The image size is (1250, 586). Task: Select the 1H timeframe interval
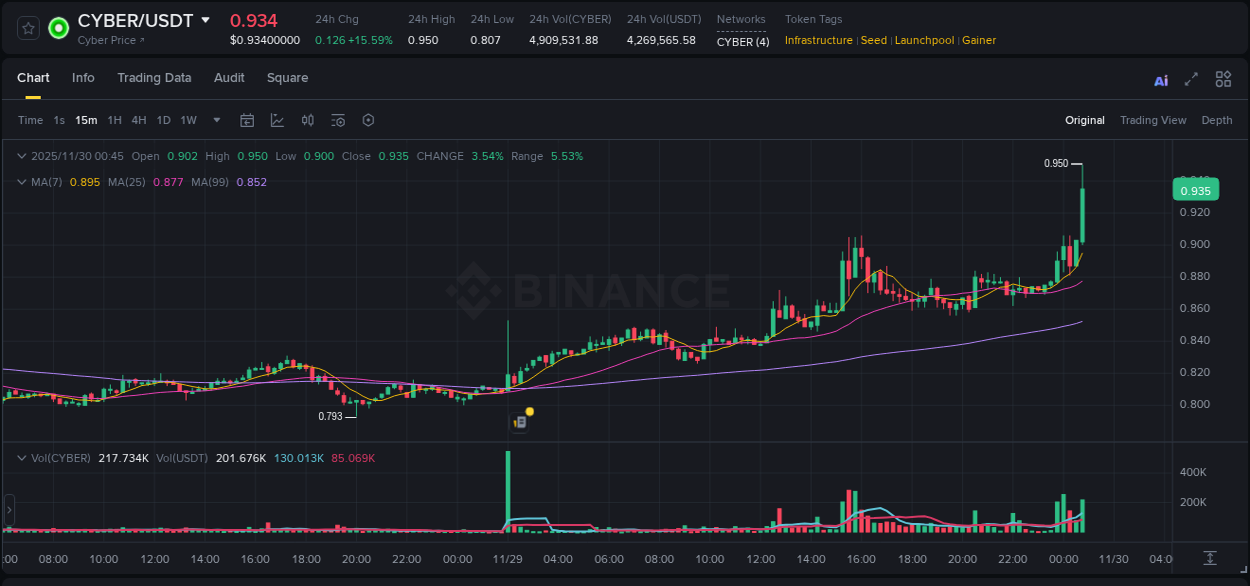[x=114, y=120]
